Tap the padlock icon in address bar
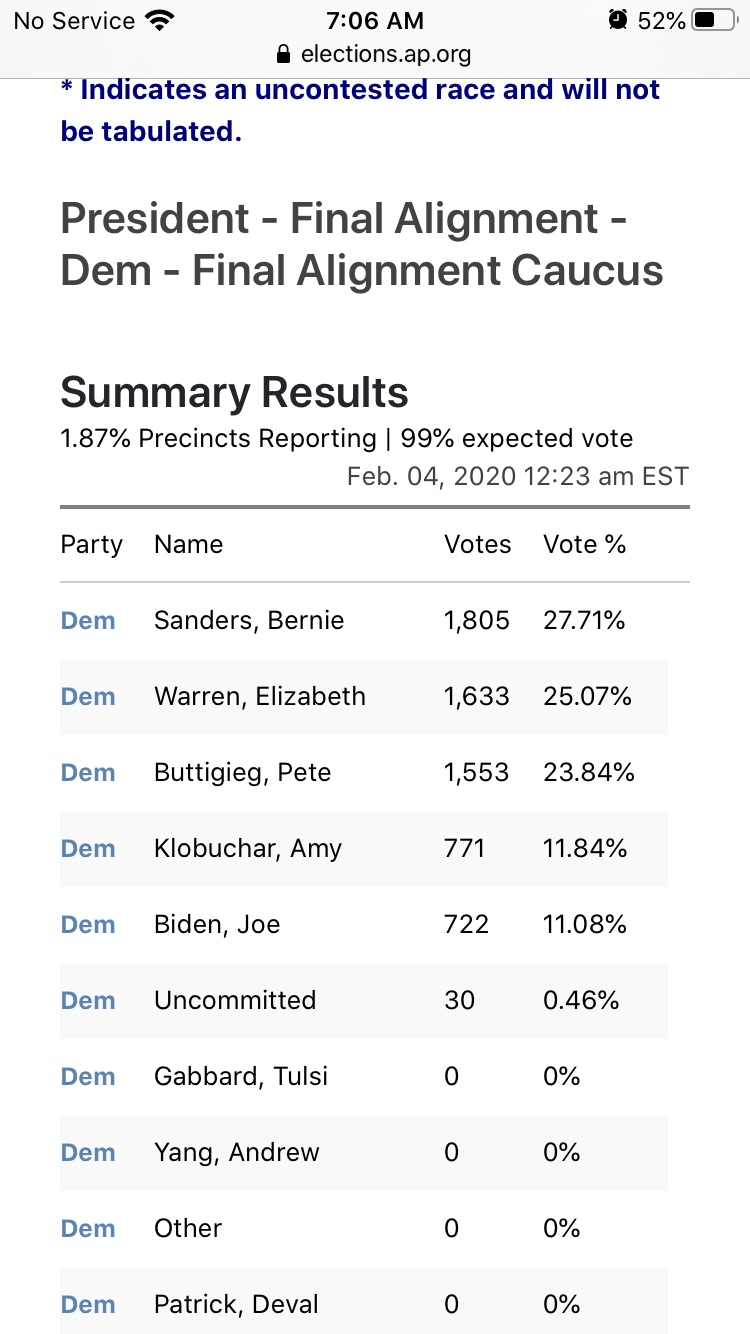 coord(283,54)
